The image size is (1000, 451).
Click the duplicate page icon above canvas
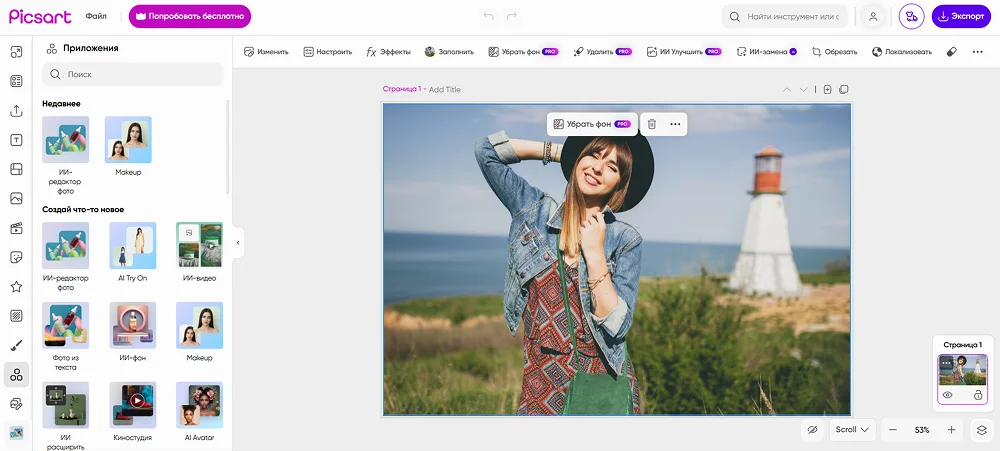click(x=844, y=89)
